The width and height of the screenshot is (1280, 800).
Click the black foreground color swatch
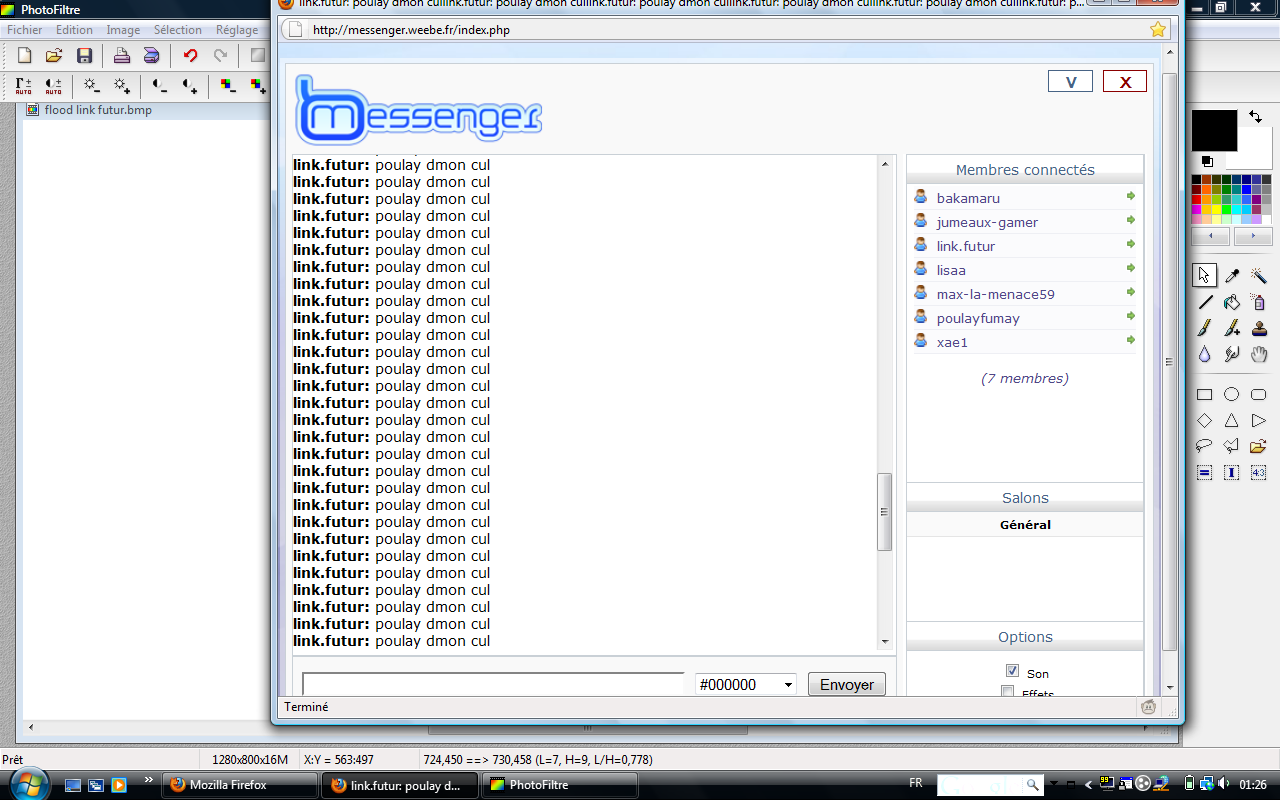(1213, 130)
